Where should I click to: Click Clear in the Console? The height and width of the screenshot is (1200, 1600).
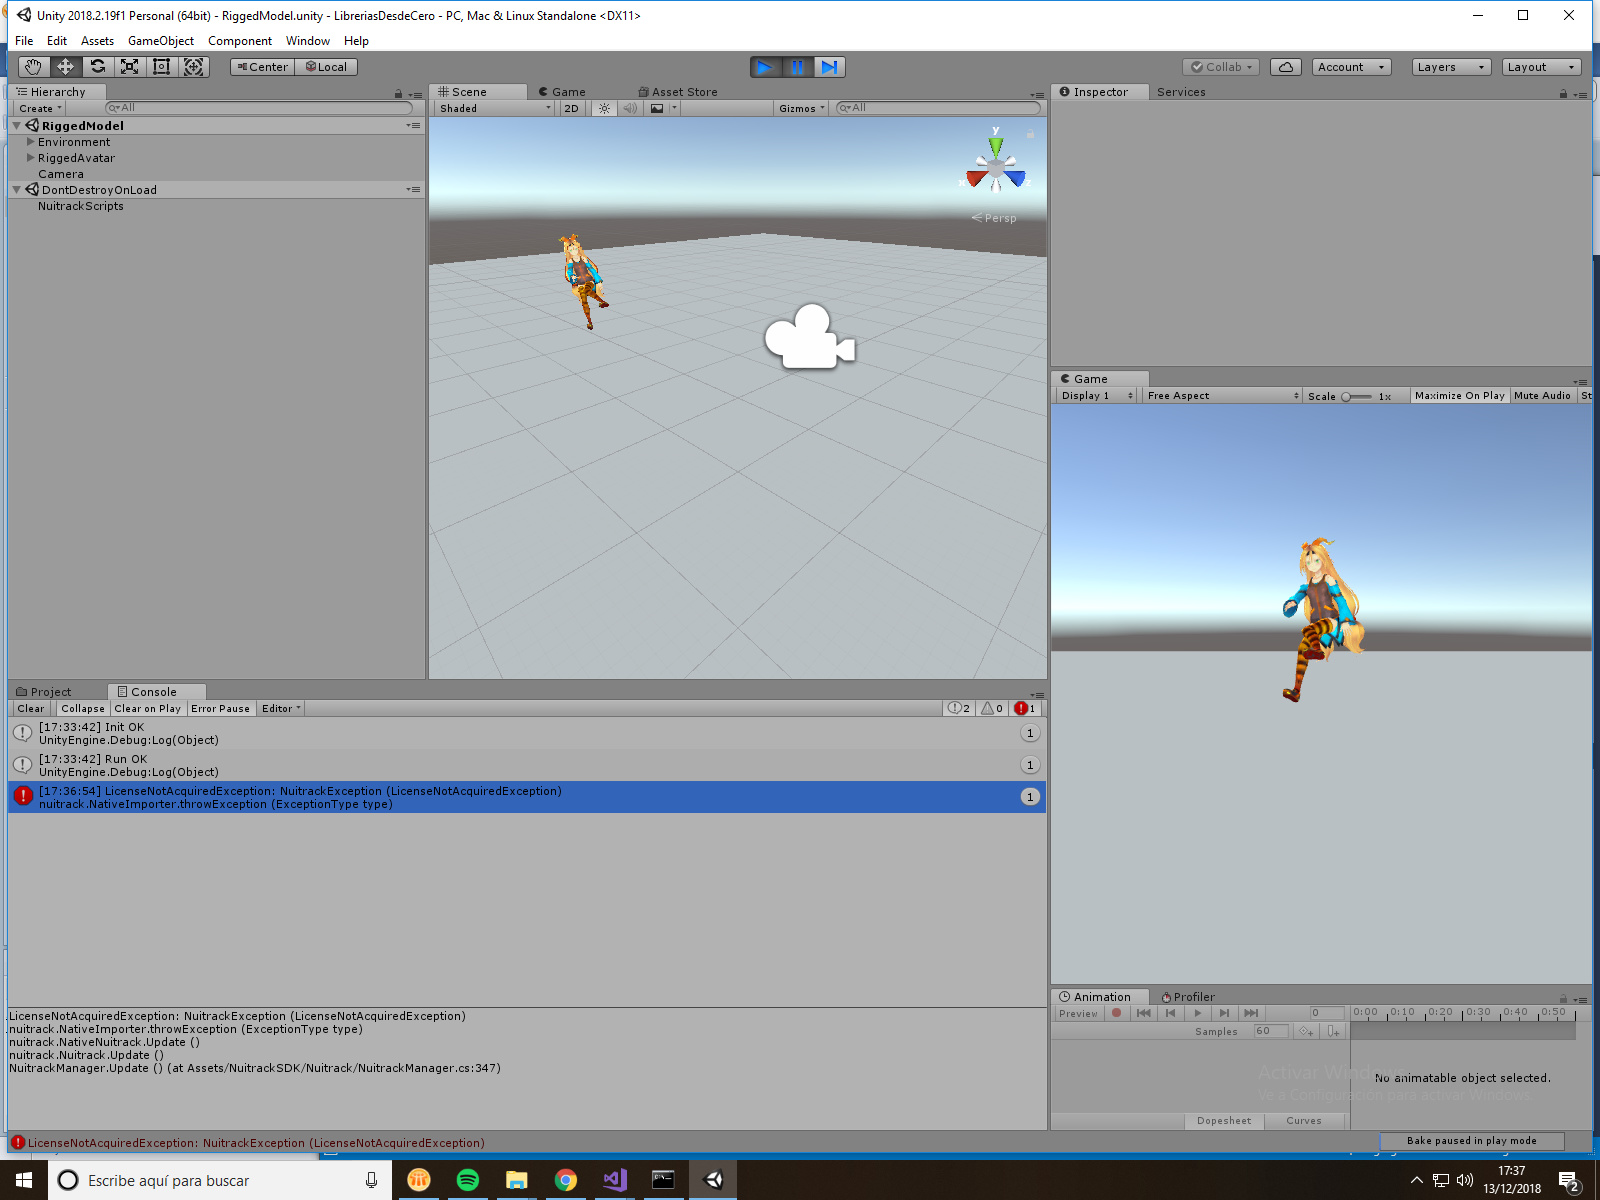(x=31, y=709)
